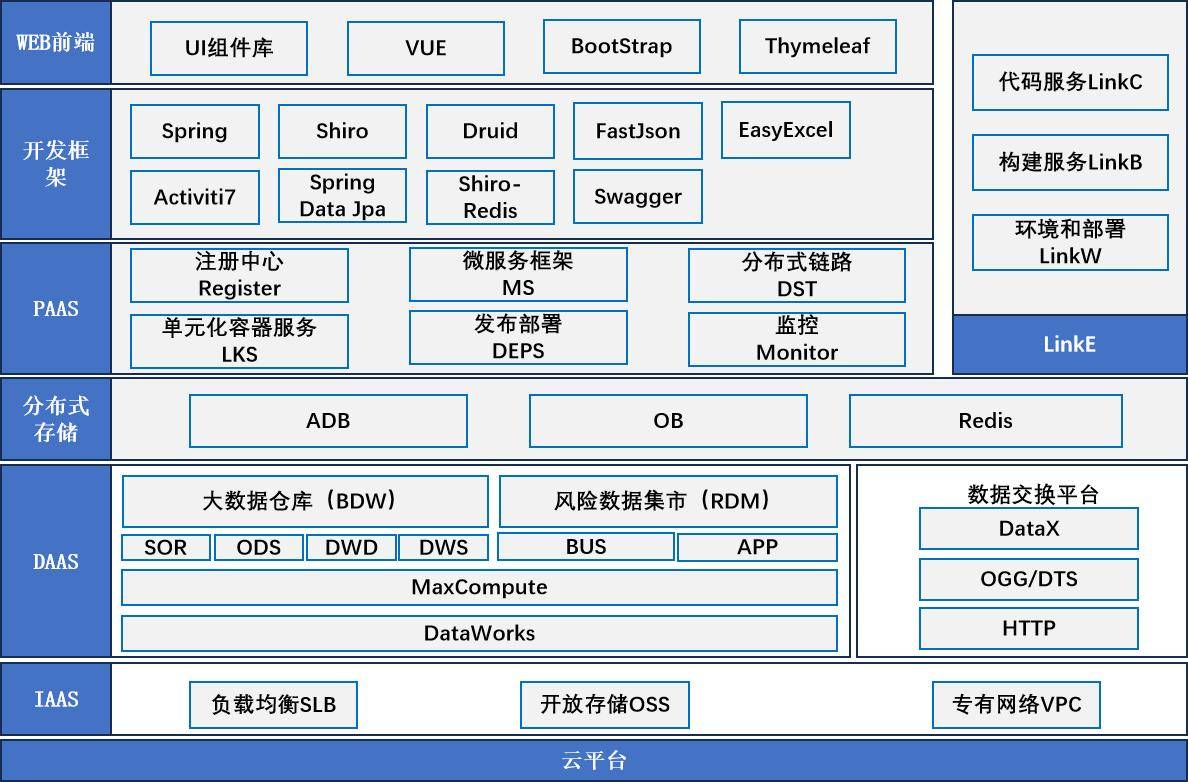Select the BootStrap box

[622, 46]
